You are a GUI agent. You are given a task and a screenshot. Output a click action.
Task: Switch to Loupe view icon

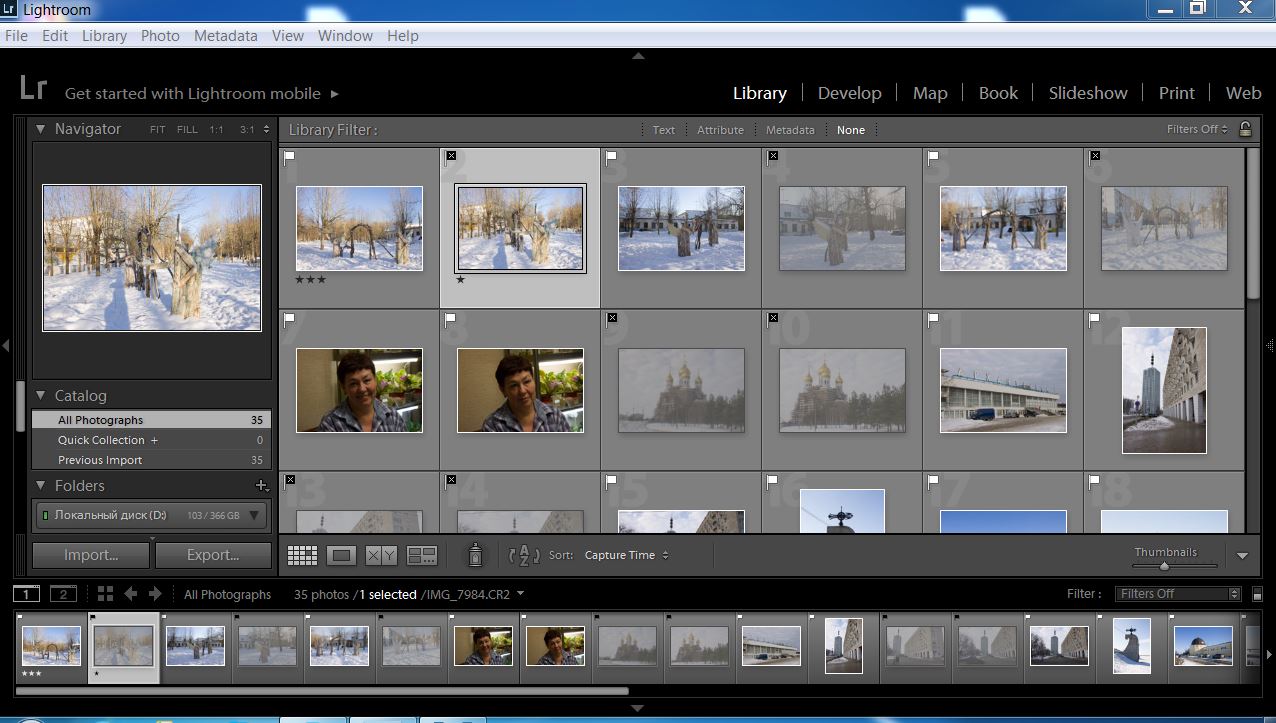coord(341,555)
